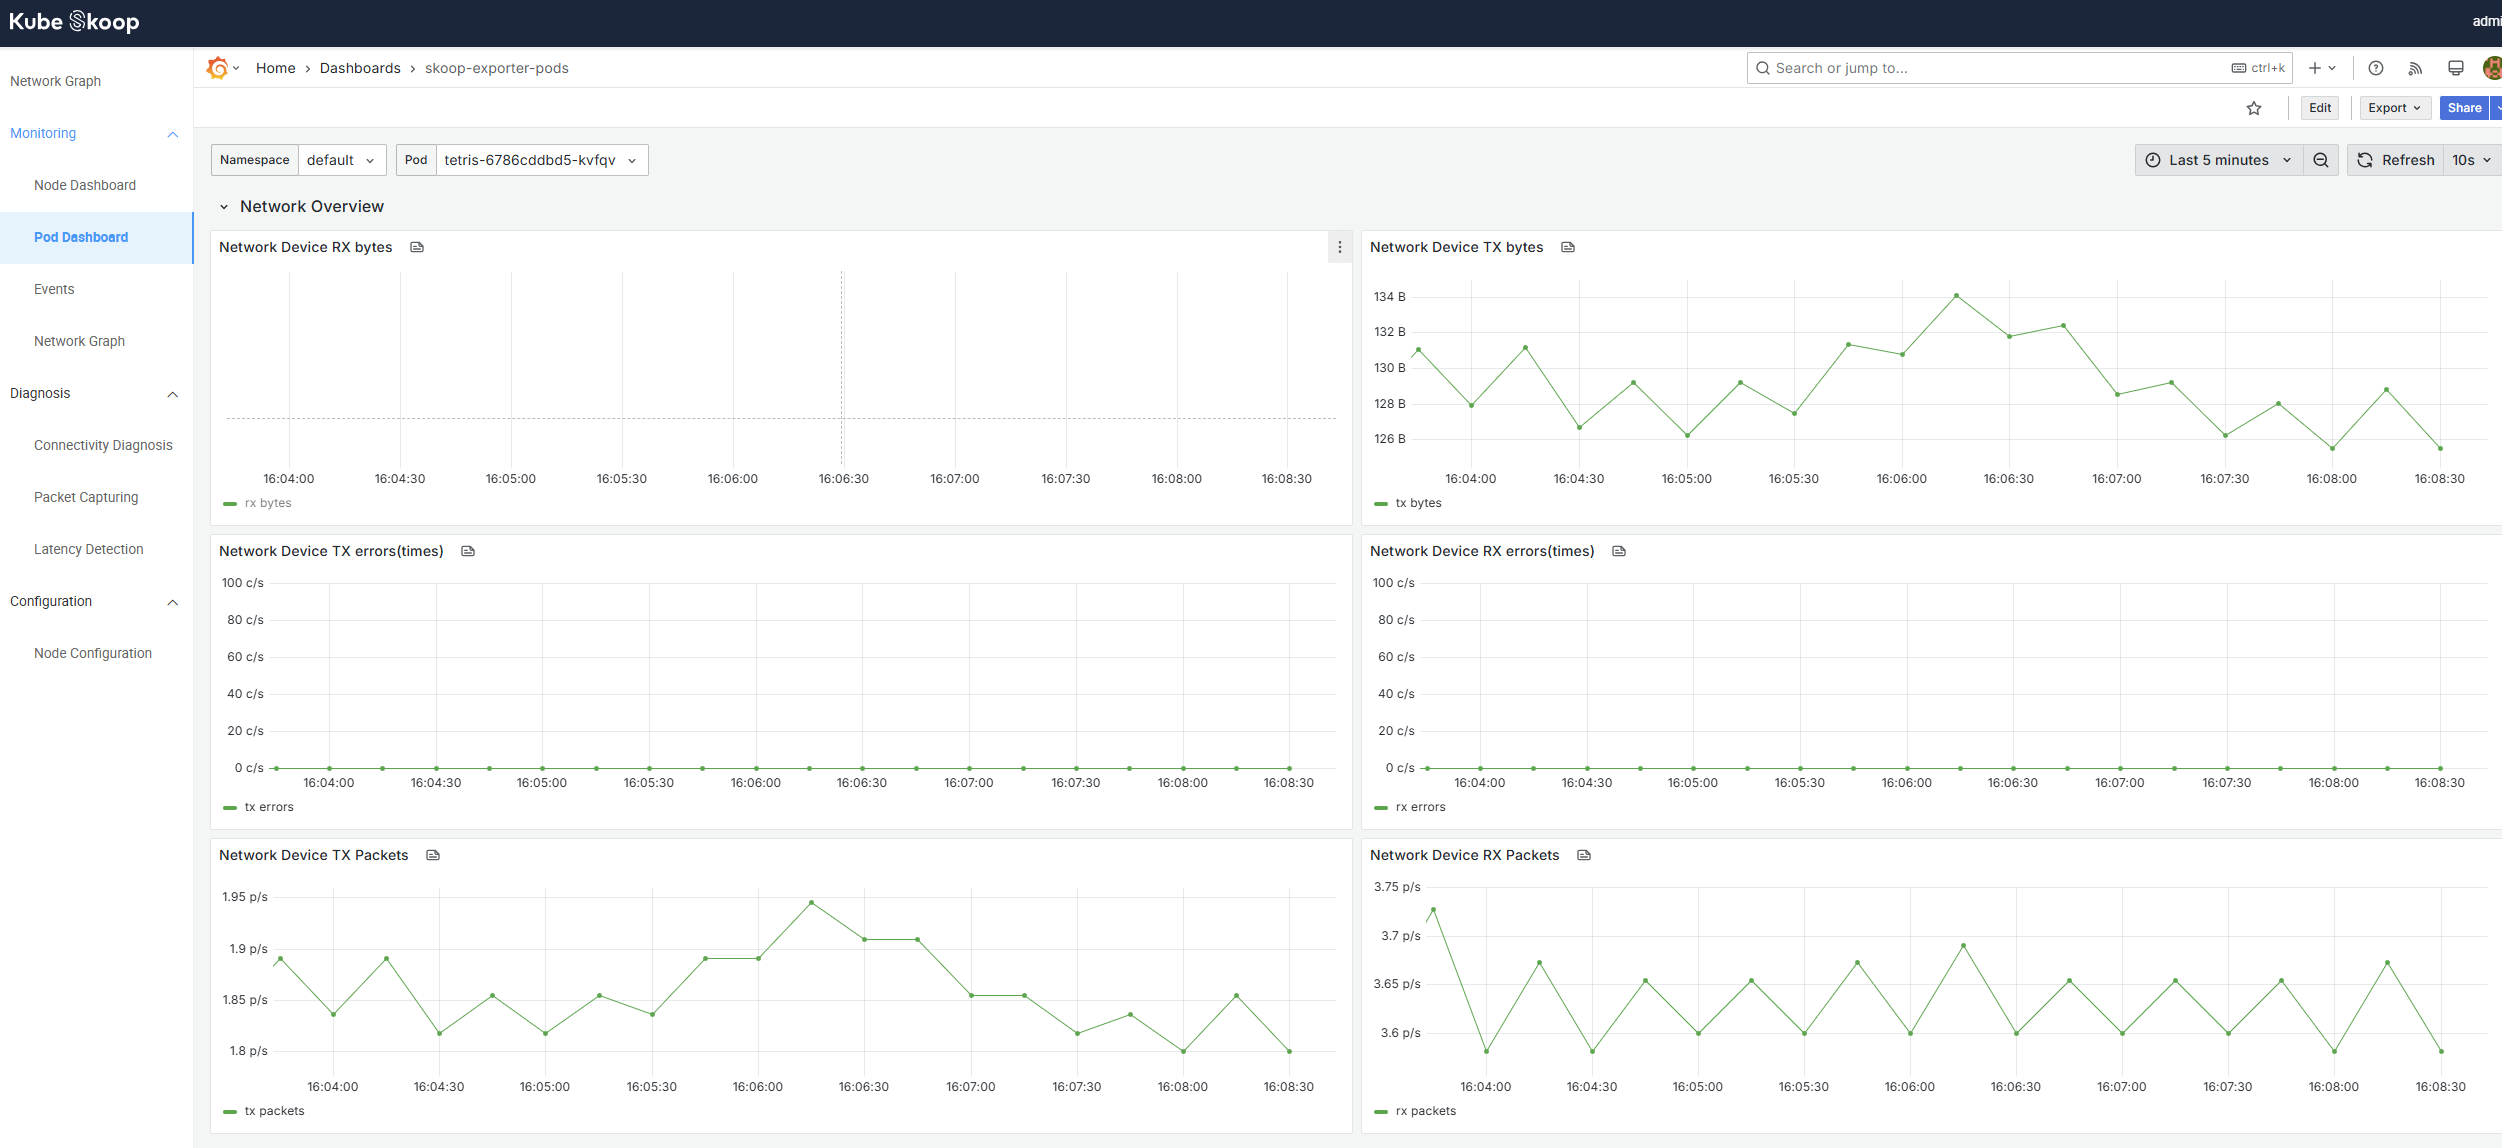Image resolution: width=2502 pixels, height=1148 pixels.
Task: Click the blue Share button
Action: [x=2463, y=108]
